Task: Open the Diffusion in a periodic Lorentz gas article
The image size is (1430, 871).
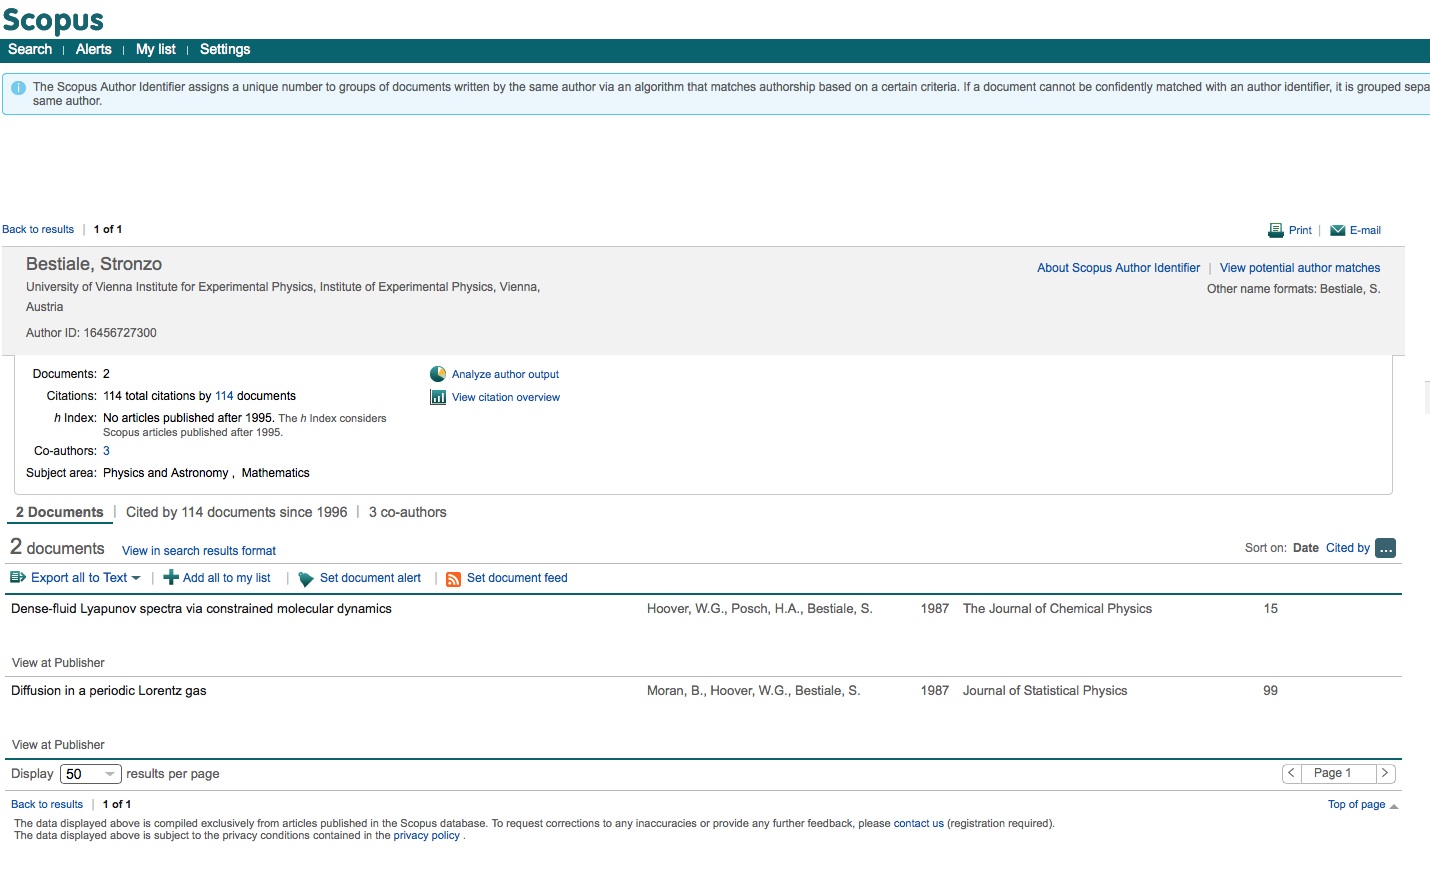Action: (x=109, y=691)
